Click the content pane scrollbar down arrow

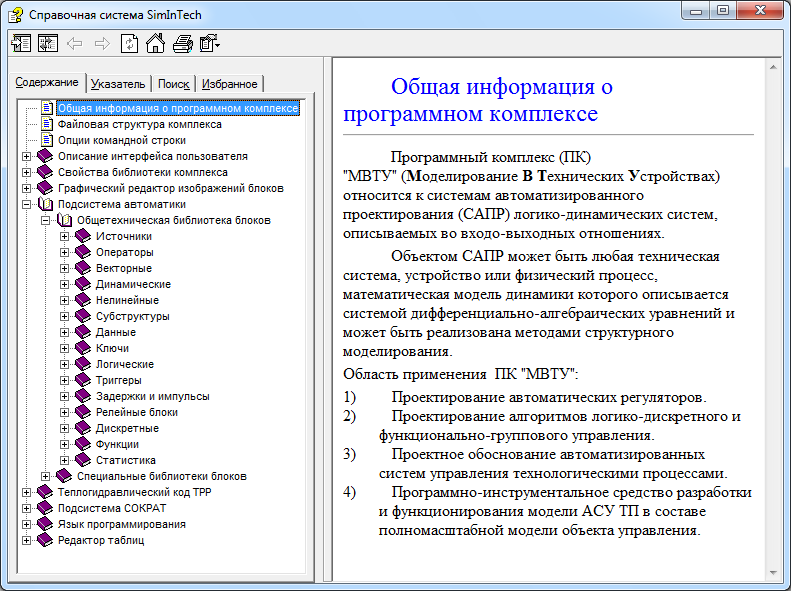click(x=772, y=574)
